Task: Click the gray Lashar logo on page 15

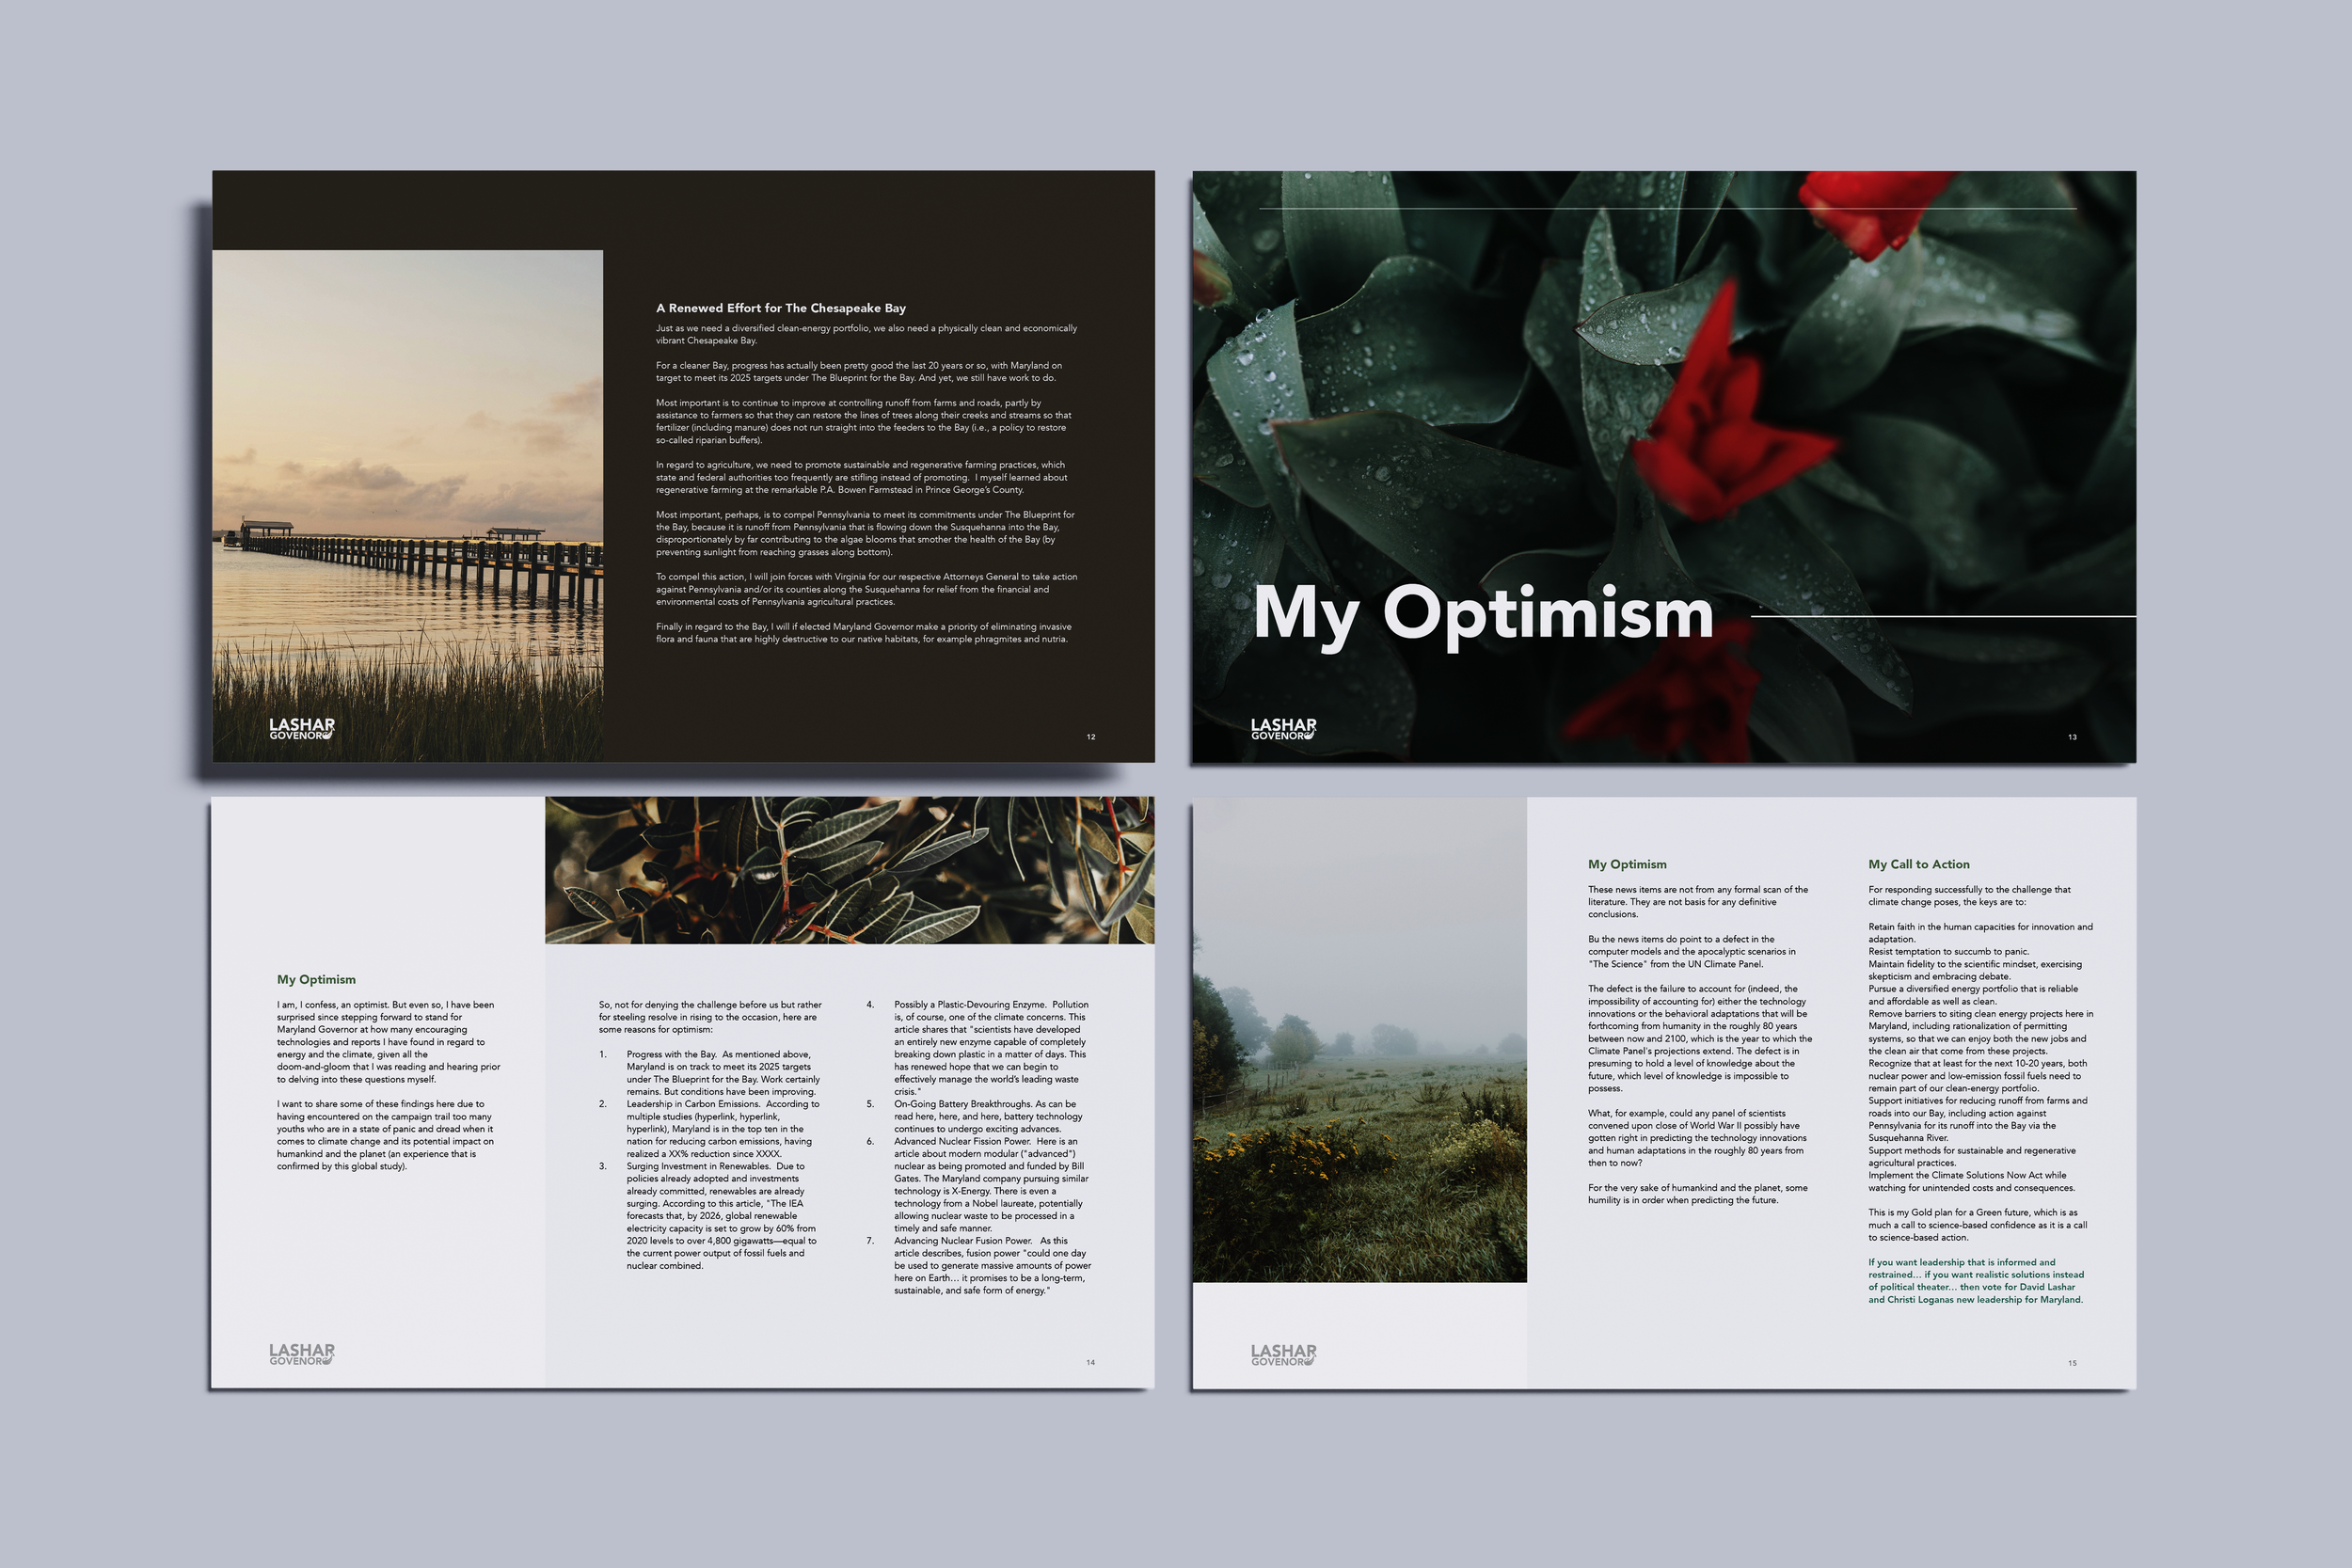Action: click(x=1283, y=1354)
